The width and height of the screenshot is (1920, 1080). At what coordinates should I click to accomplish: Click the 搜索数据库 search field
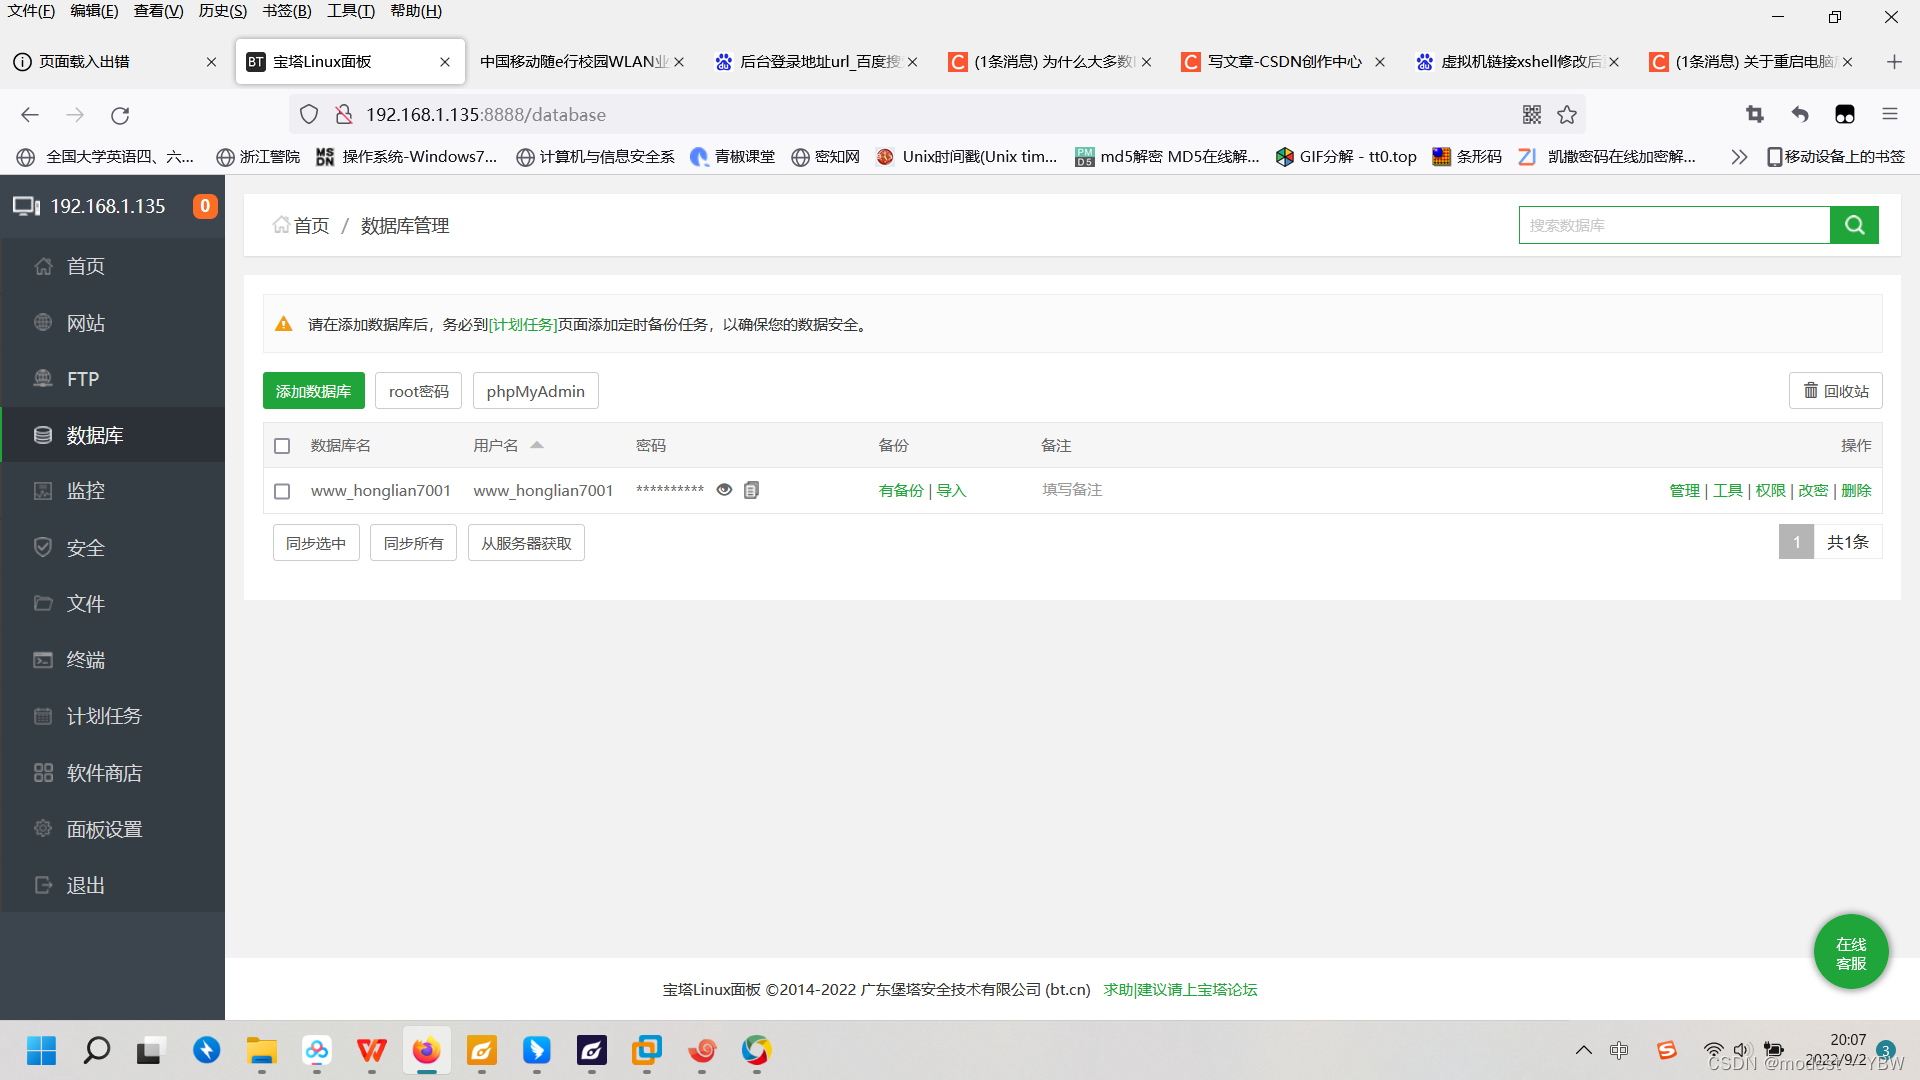[x=1673, y=225]
